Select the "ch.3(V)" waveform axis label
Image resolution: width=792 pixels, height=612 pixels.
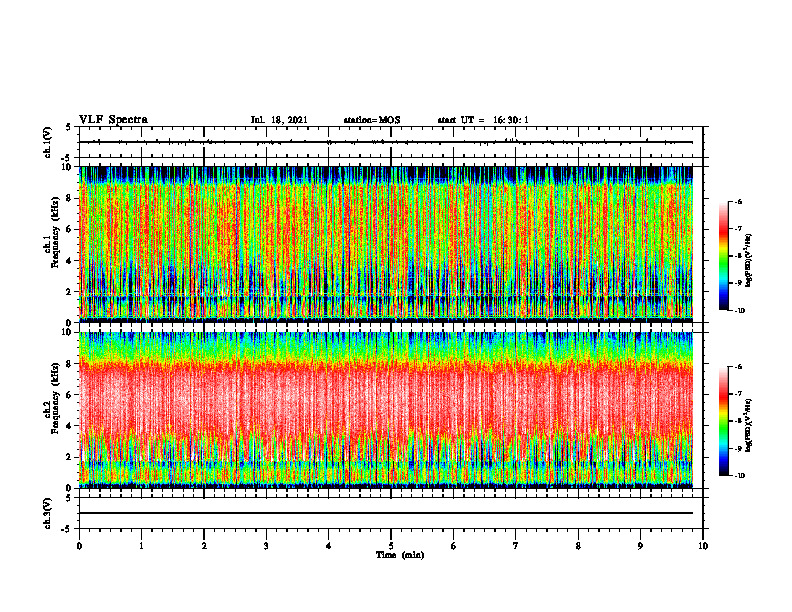48,513
